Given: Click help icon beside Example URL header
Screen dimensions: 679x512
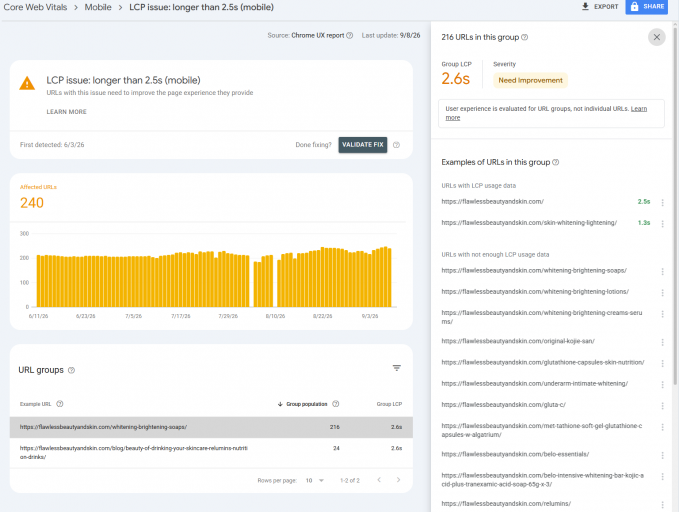Looking at the screenshot, I should pyautogui.click(x=60, y=404).
